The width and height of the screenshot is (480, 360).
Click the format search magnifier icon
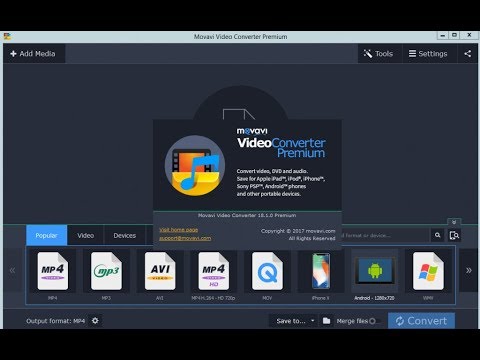438,235
